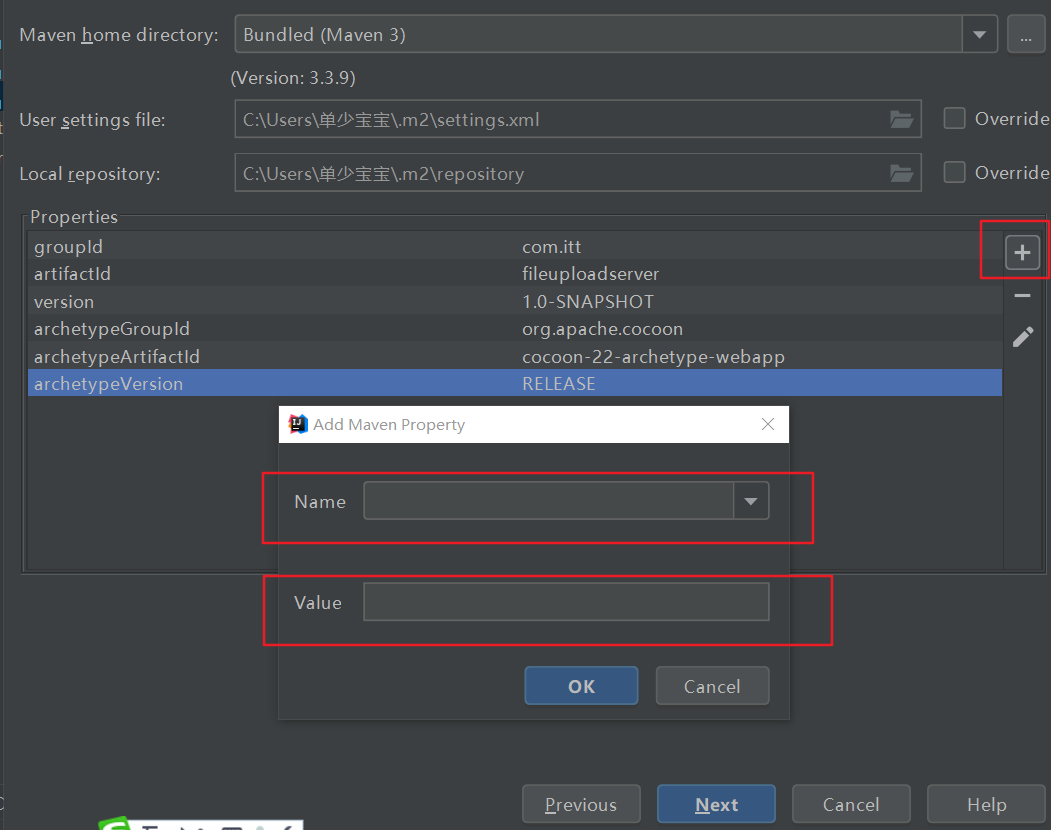Select the archetypeGroupId property row
This screenshot has width=1051, height=830.
click(515, 329)
